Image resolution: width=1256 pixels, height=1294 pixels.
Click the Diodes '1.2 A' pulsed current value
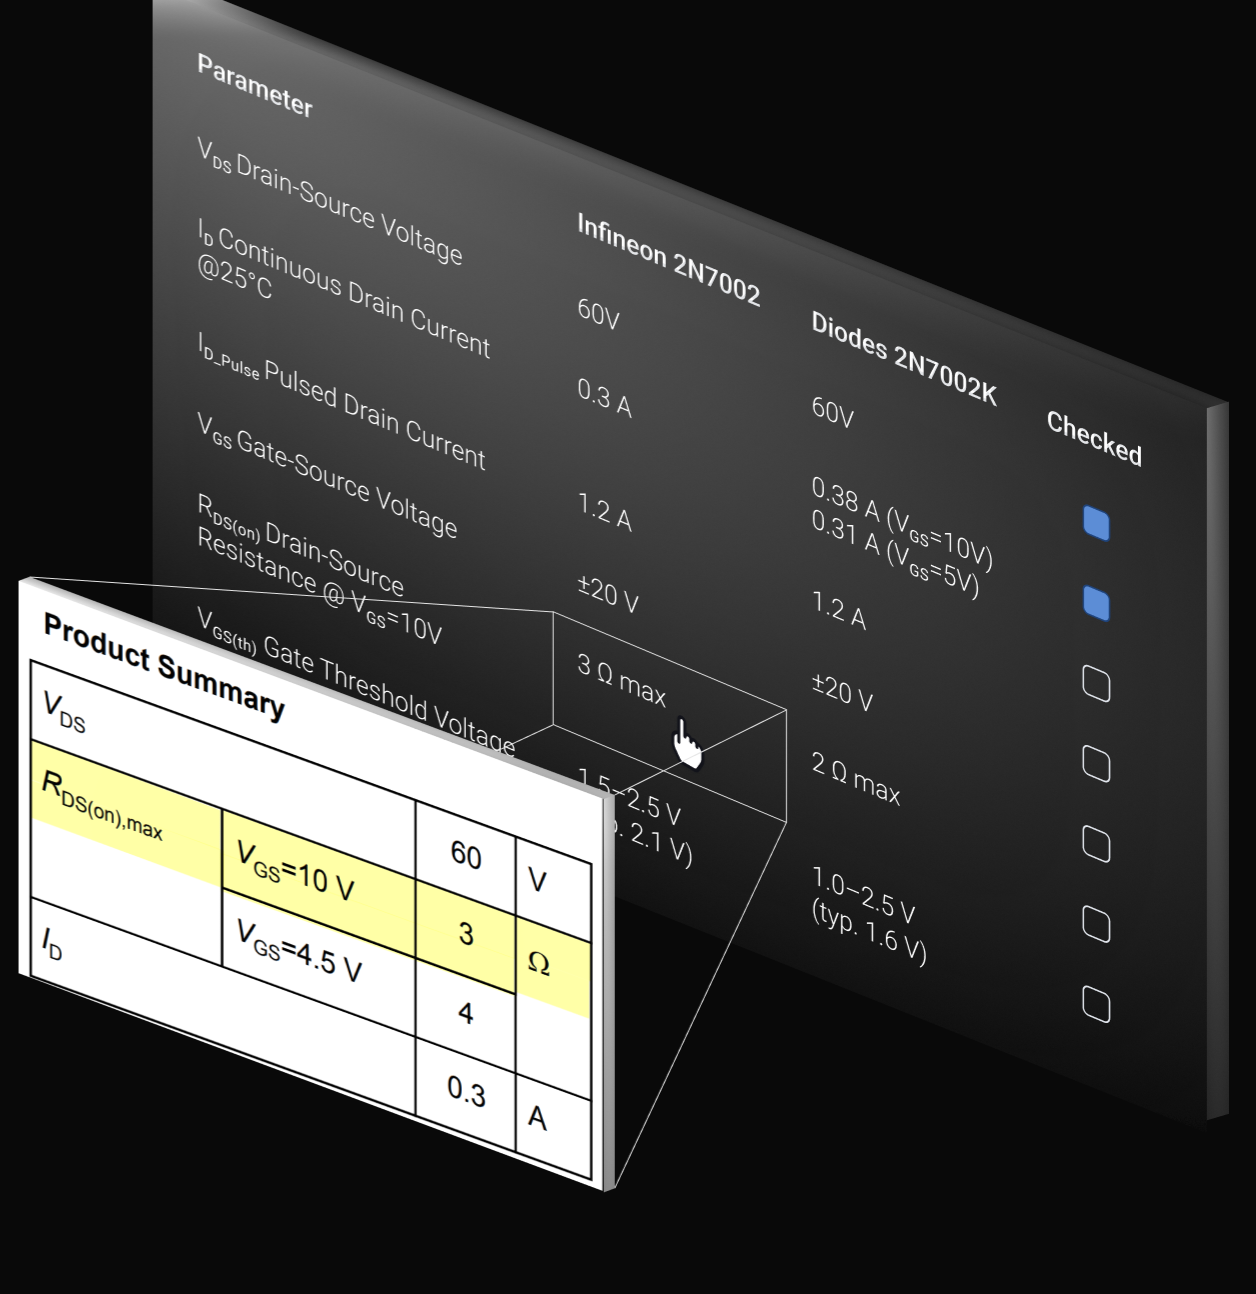[838, 610]
